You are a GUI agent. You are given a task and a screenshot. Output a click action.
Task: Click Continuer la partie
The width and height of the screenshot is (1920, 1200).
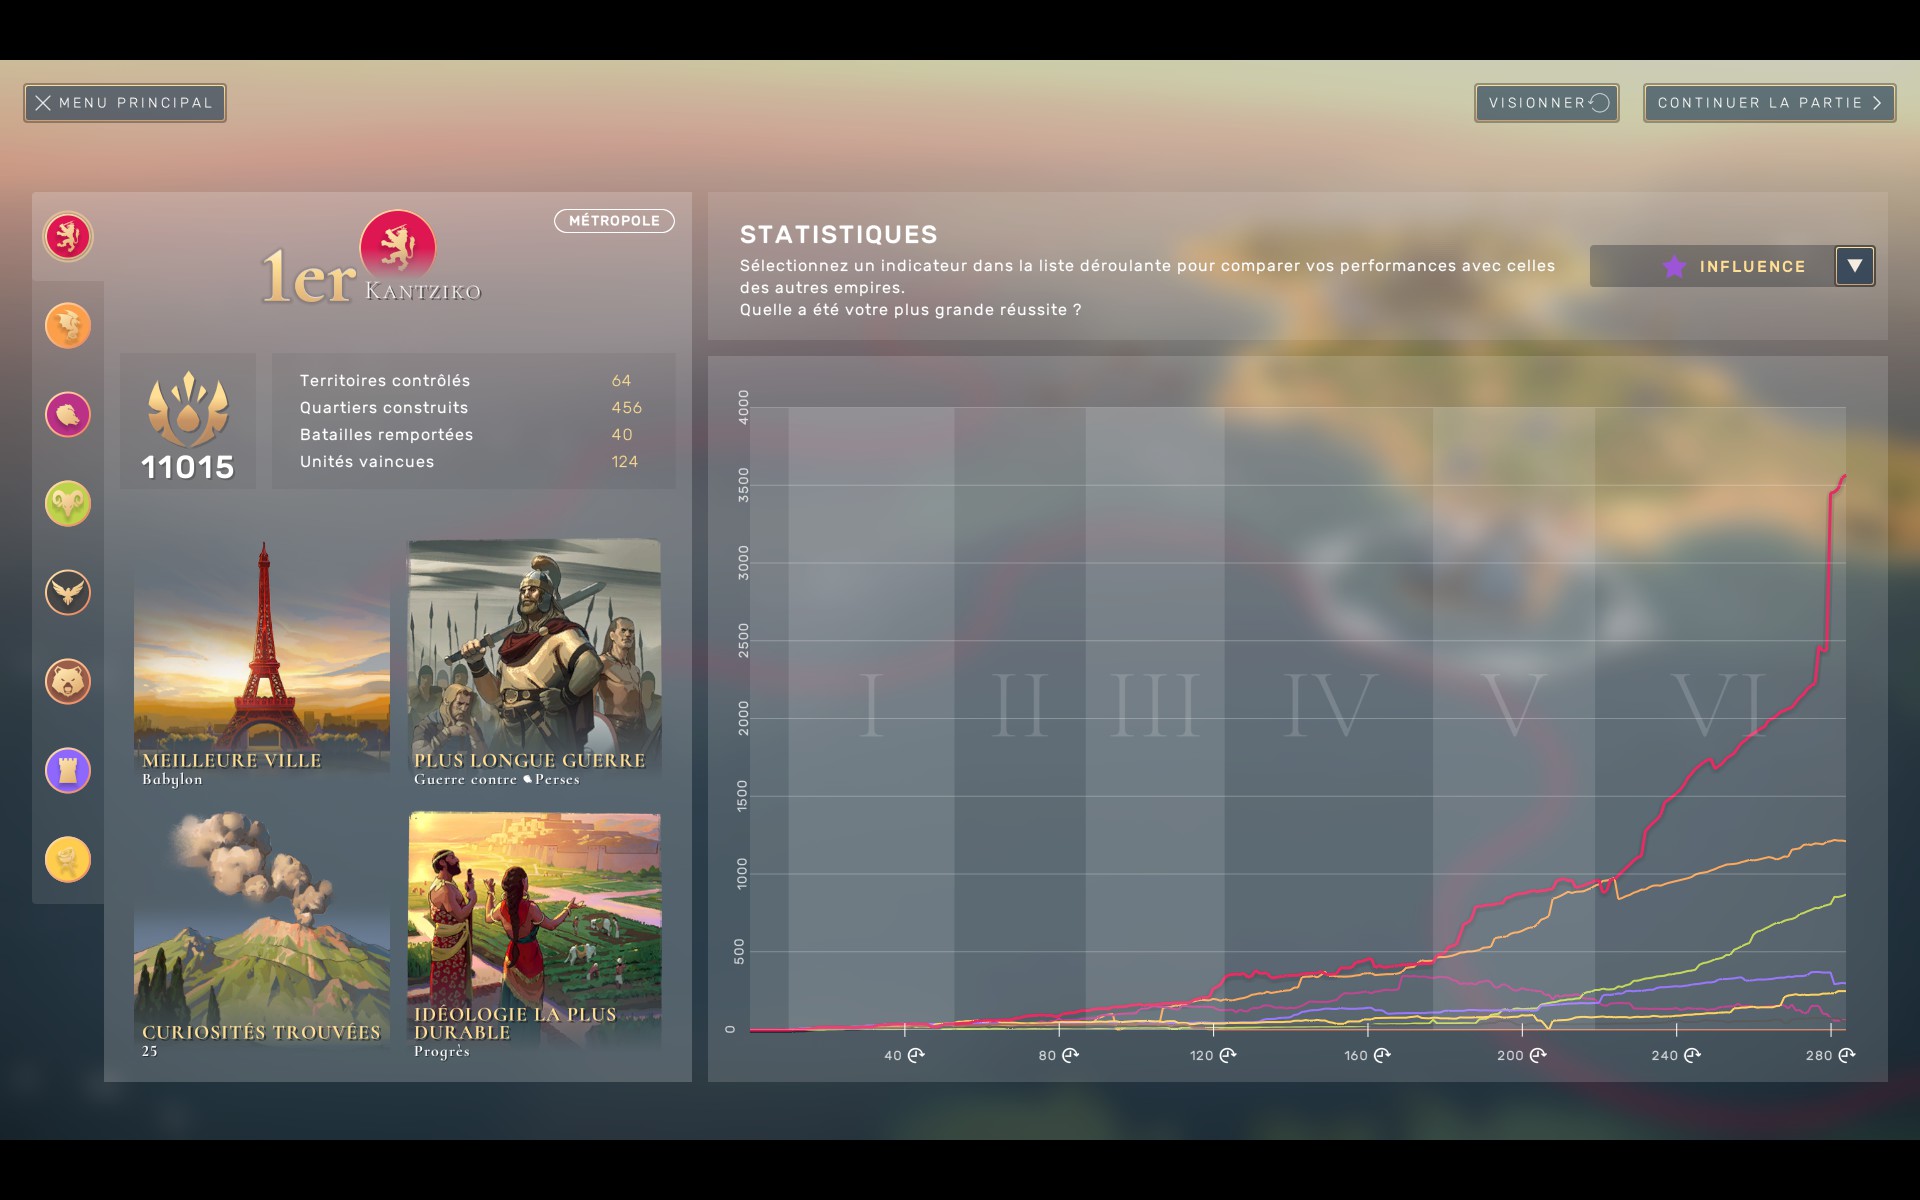click(x=1768, y=102)
